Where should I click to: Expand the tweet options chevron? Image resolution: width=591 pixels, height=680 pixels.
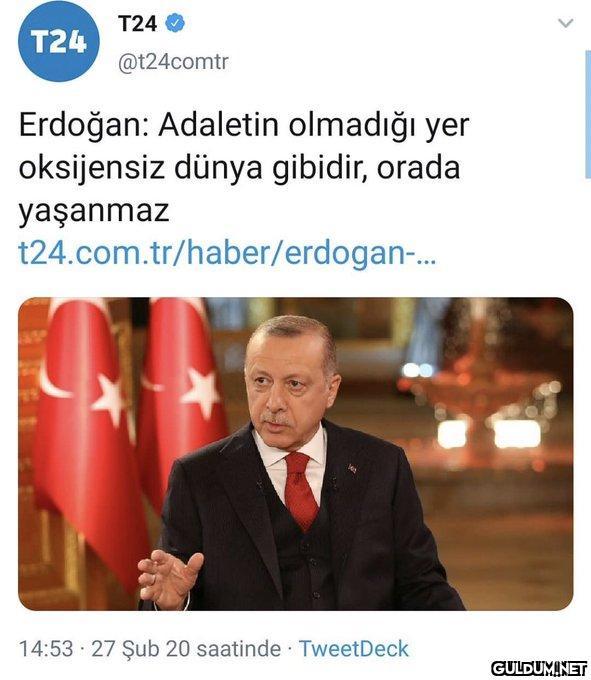click(x=565, y=23)
